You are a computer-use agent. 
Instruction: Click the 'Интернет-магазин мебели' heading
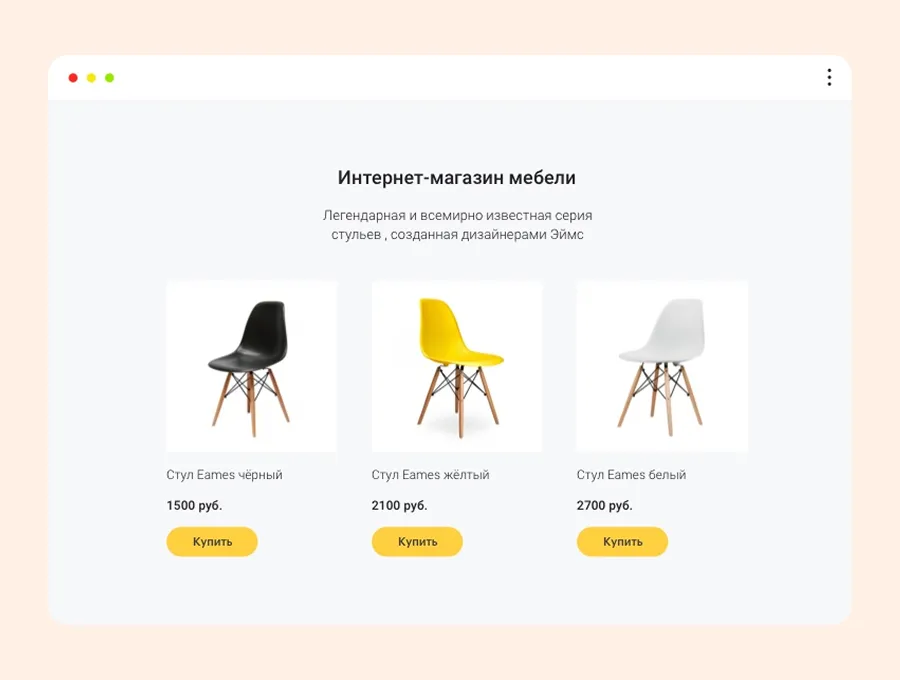point(457,177)
